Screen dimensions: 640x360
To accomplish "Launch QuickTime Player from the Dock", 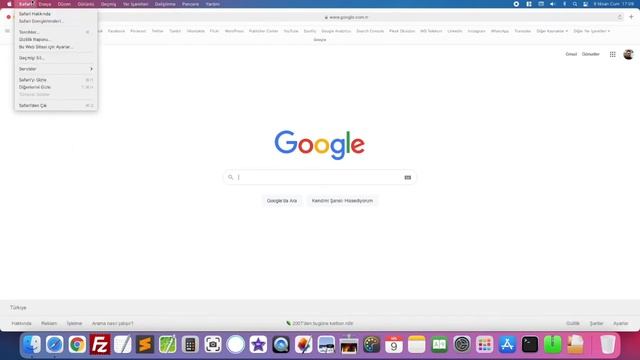I will point(281,344).
